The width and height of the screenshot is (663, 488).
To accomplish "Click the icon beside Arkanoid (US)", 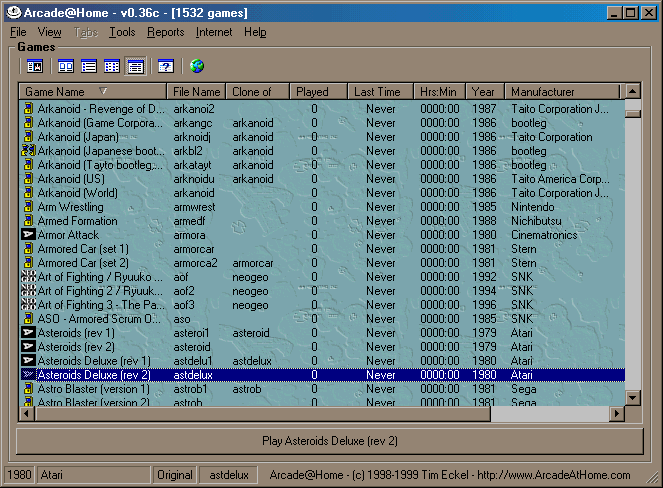I will [28, 178].
